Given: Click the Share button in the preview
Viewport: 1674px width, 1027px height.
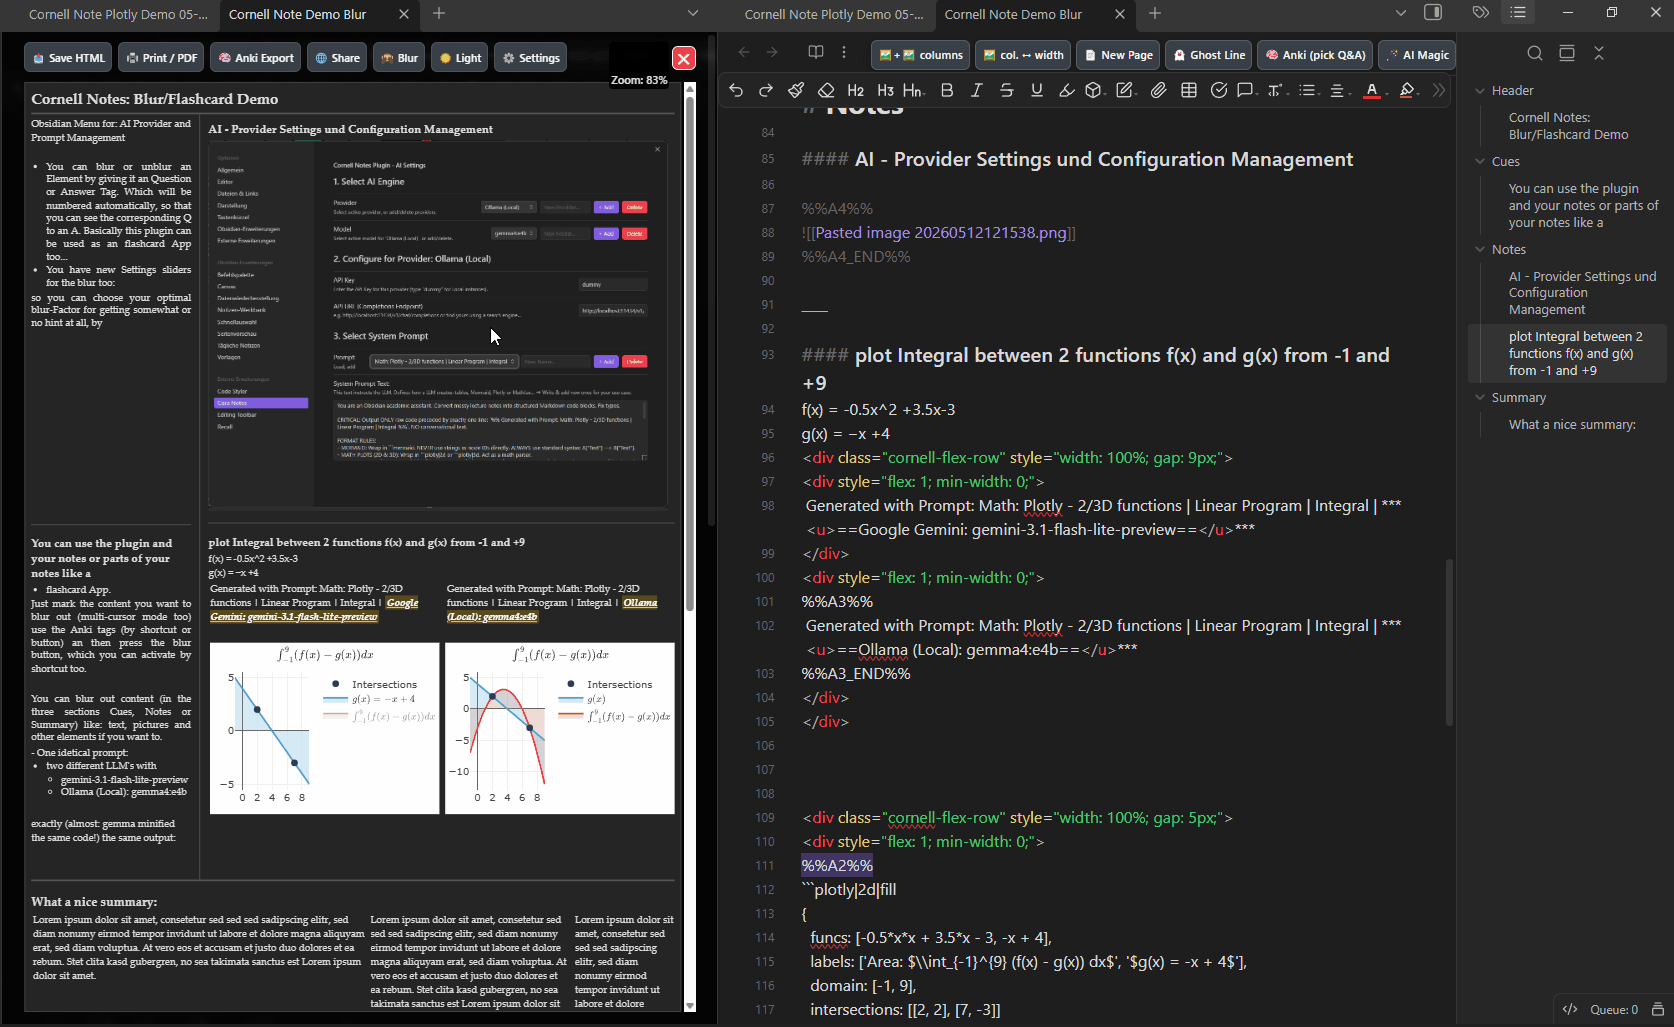Looking at the screenshot, I should click(337, 58).
